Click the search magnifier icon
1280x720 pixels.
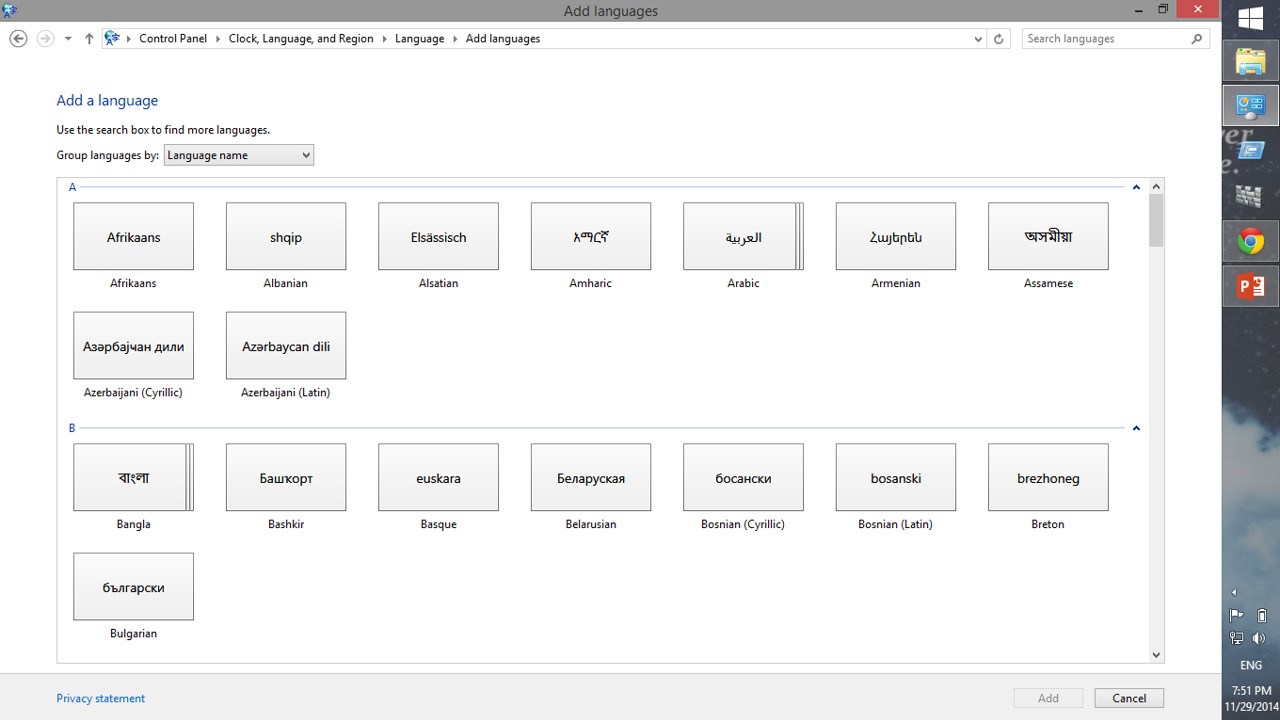[1197, 39]
